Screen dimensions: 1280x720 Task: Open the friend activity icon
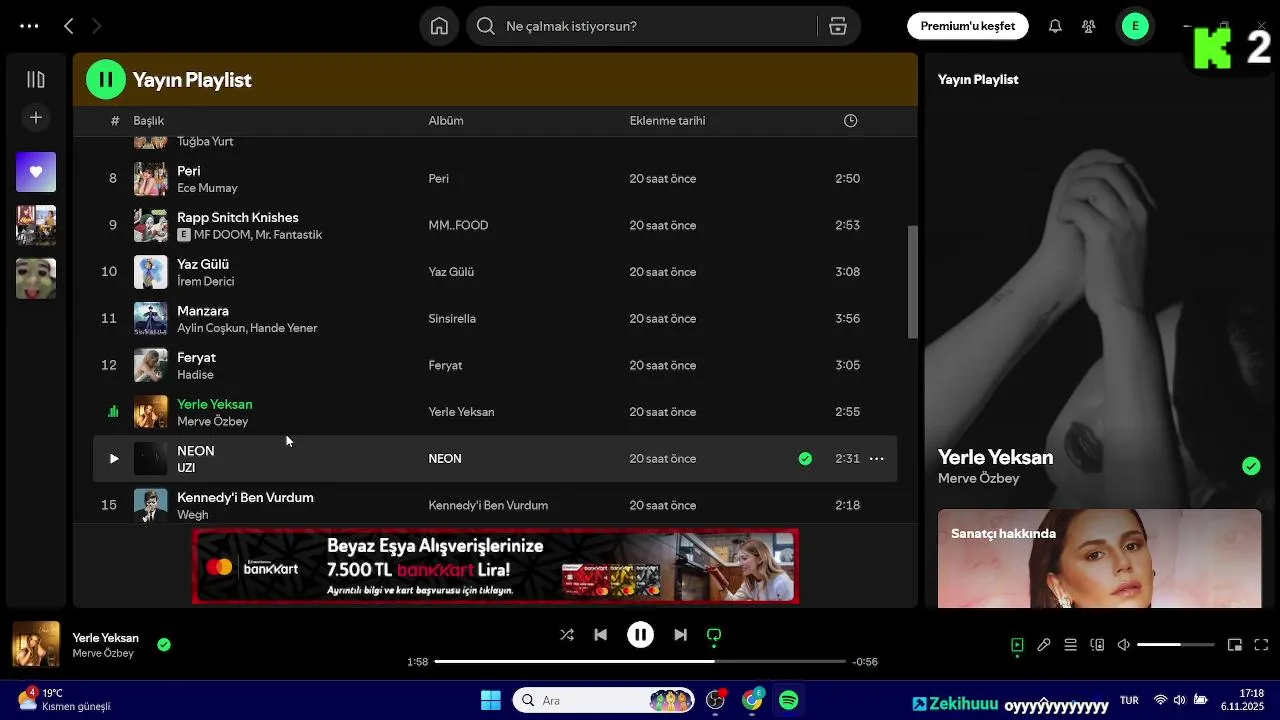tap(1089, 26)
